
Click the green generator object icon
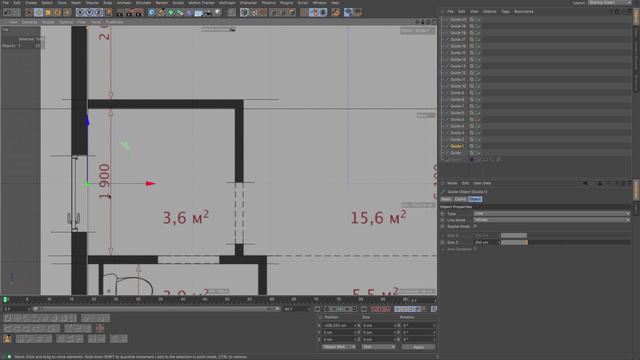171,13
